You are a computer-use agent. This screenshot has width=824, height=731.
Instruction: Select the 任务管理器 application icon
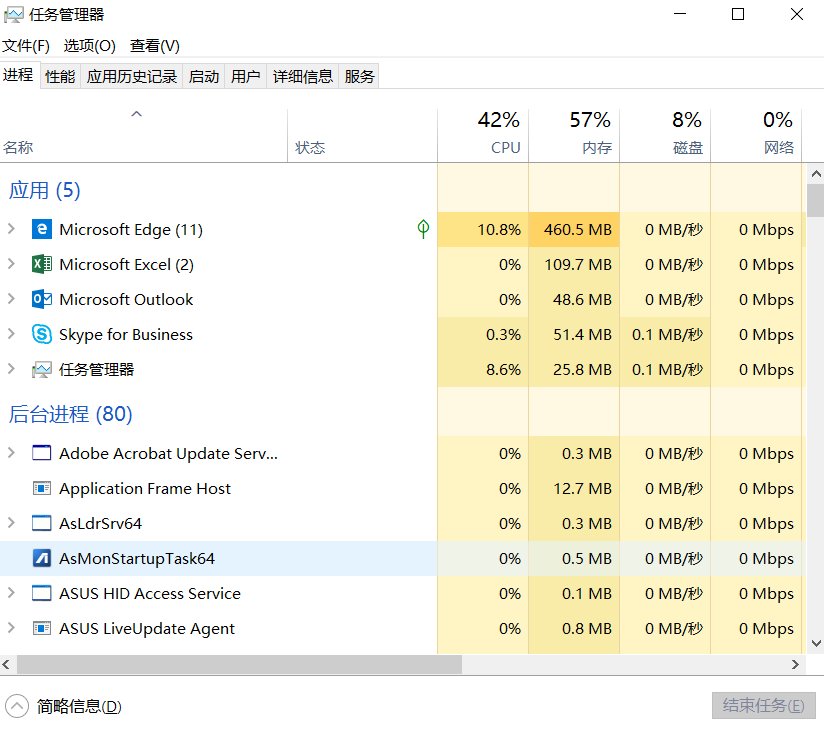[x=41, y=369]
